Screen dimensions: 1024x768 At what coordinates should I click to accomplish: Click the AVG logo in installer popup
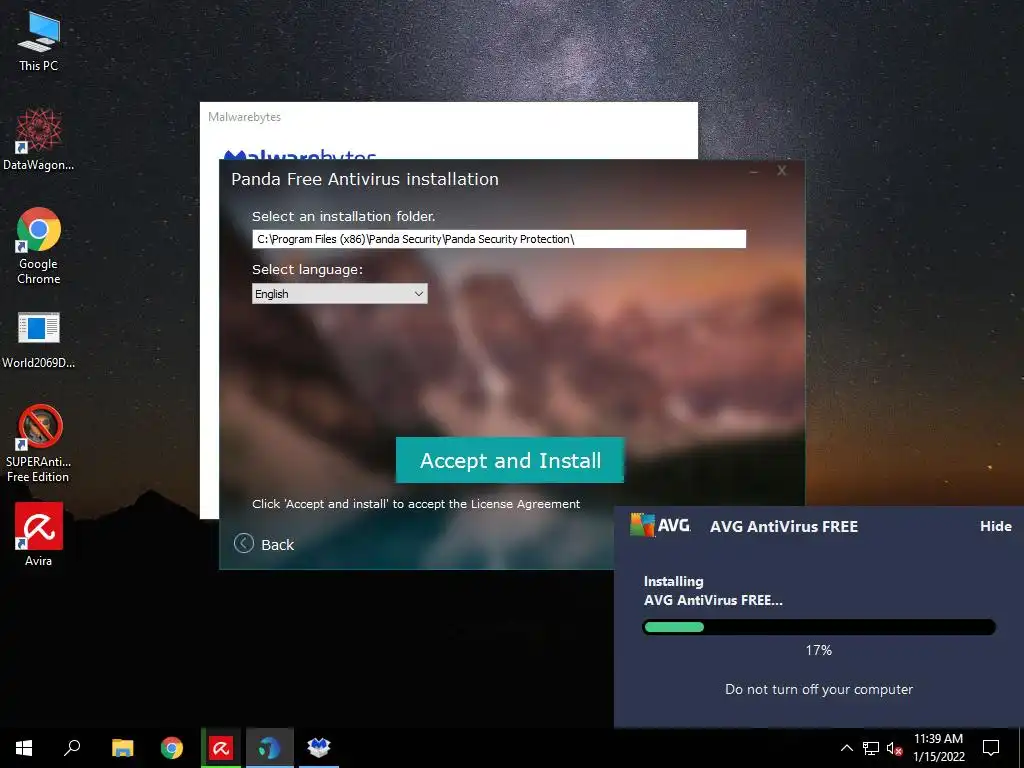[x=660, y=525]
